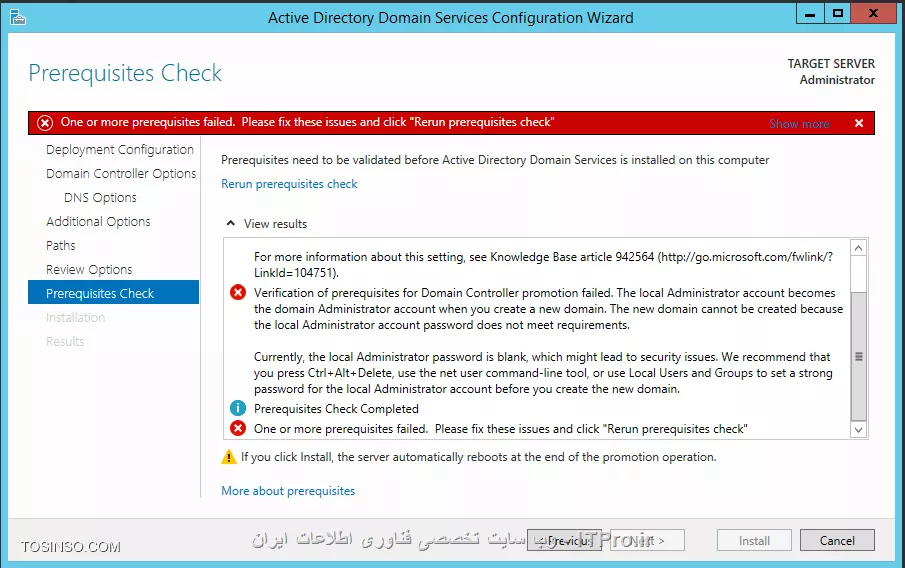Cancel the configuration wizard
Image resolution: width=905 pixels, height=568 pixels.
(x=837, y=540)
